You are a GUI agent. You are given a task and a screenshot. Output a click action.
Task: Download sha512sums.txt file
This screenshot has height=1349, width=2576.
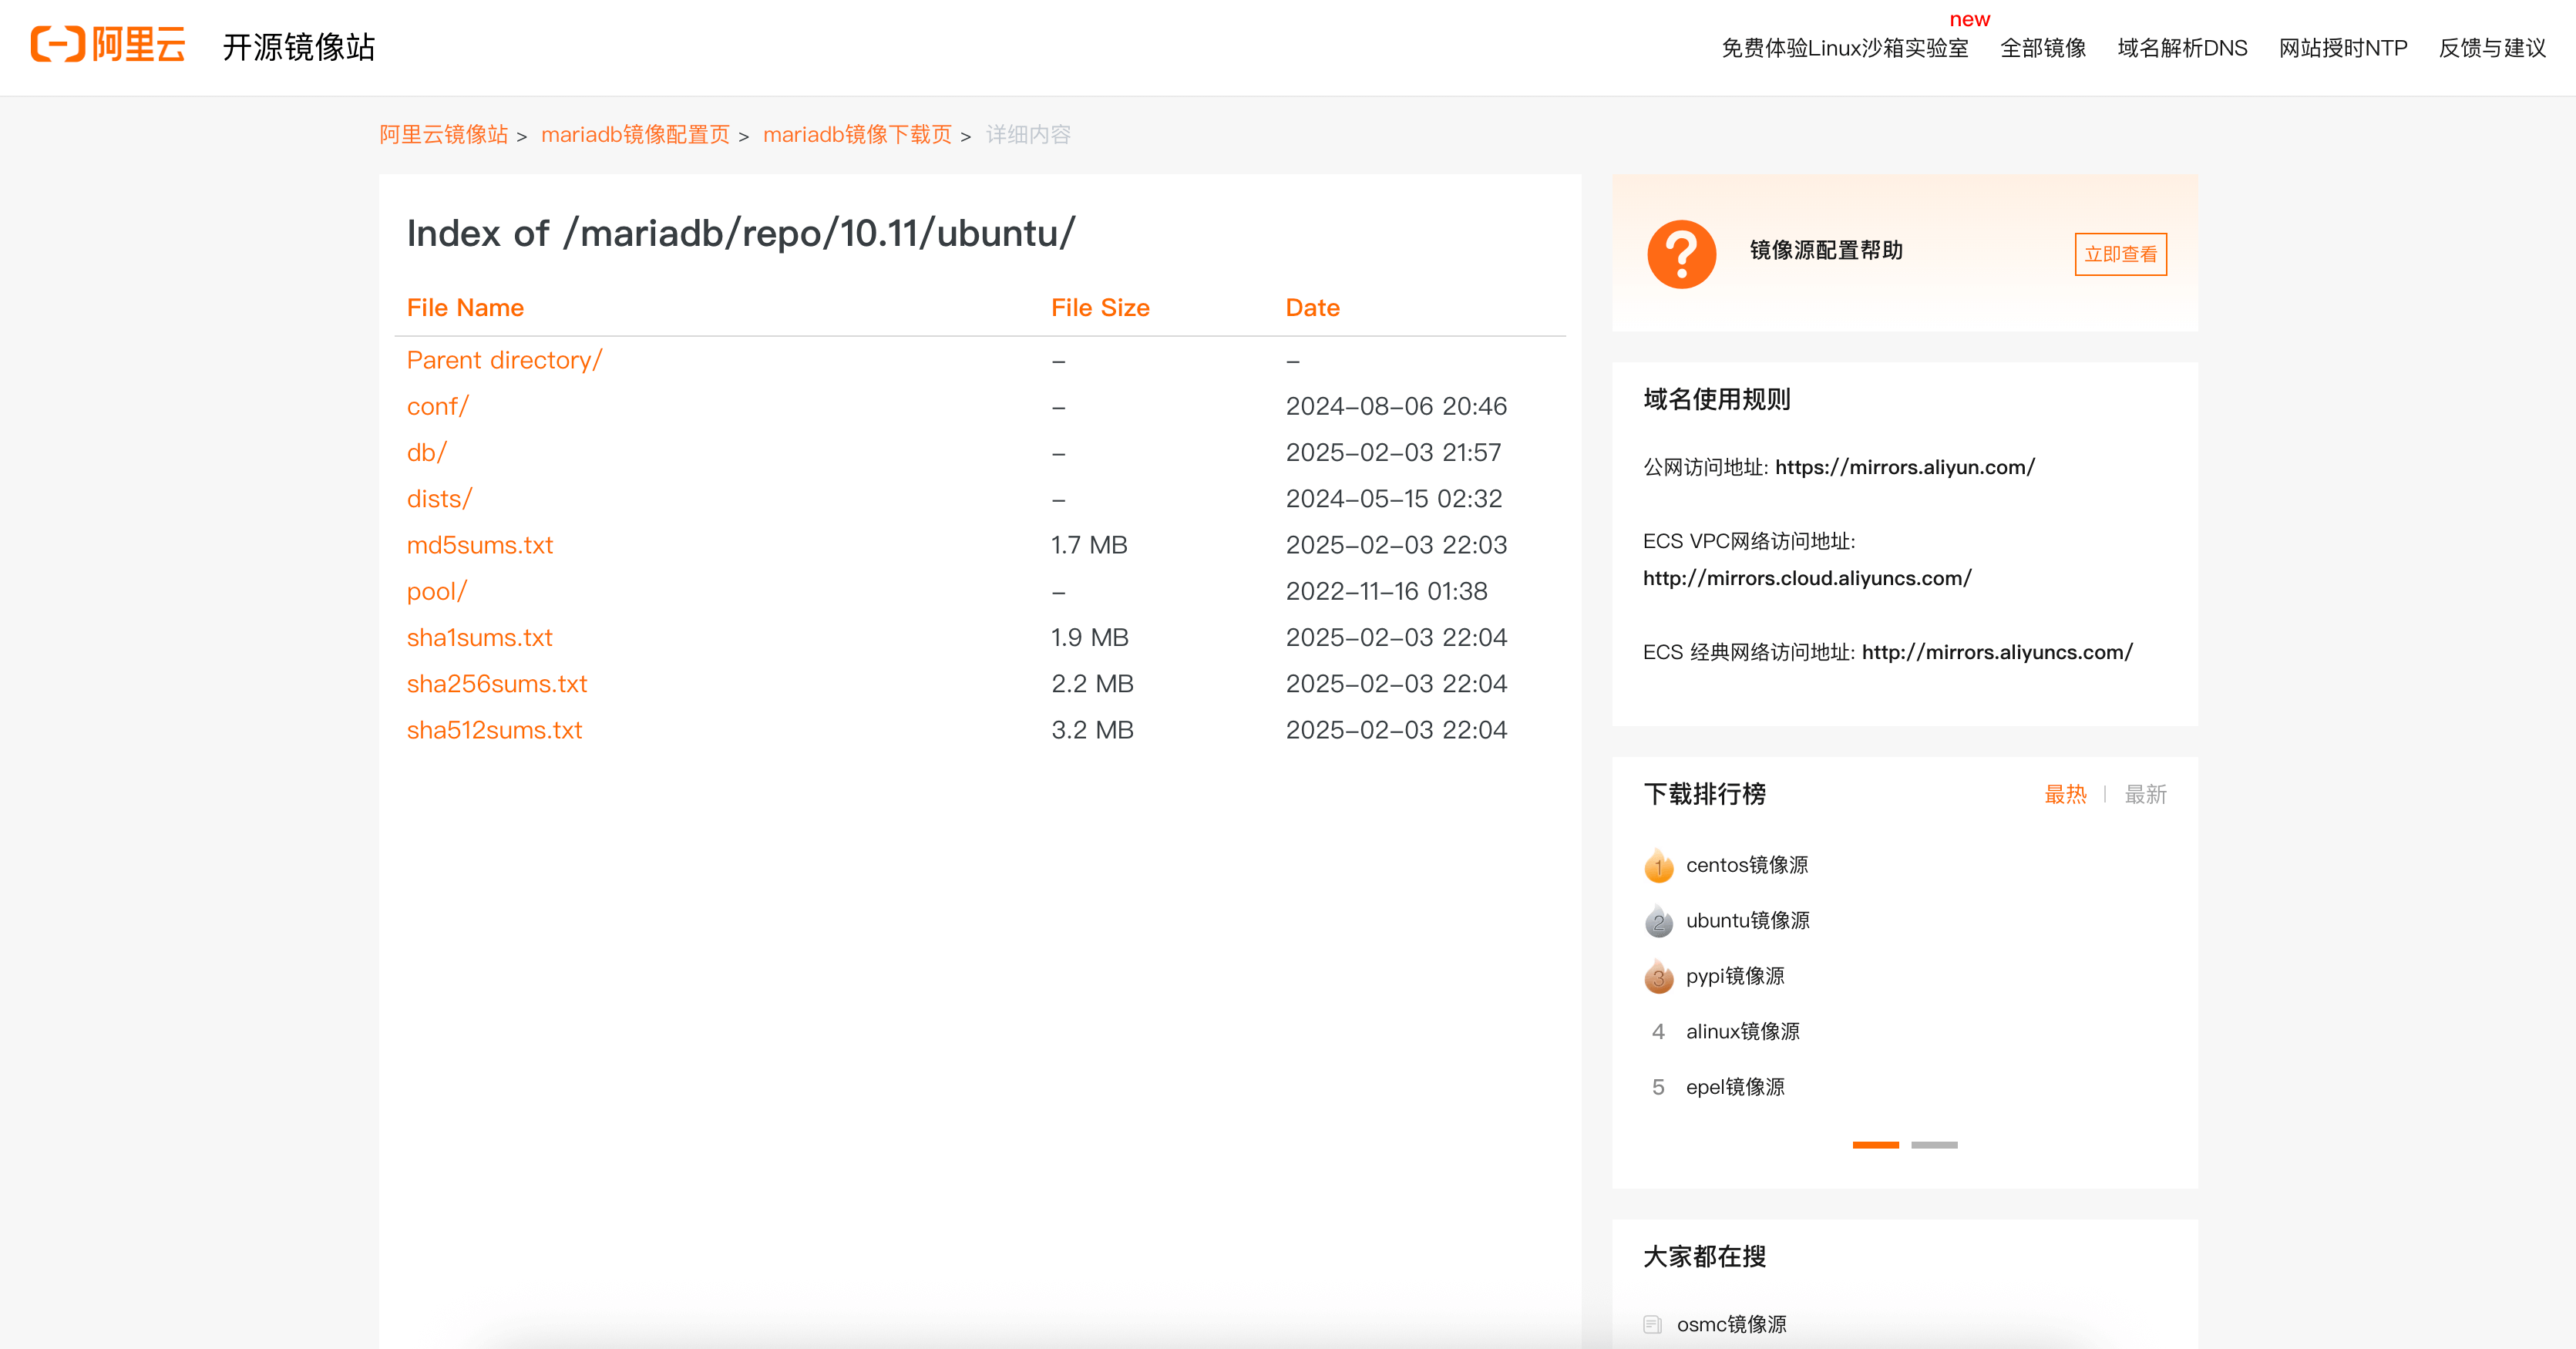click(x=494, y=730)
